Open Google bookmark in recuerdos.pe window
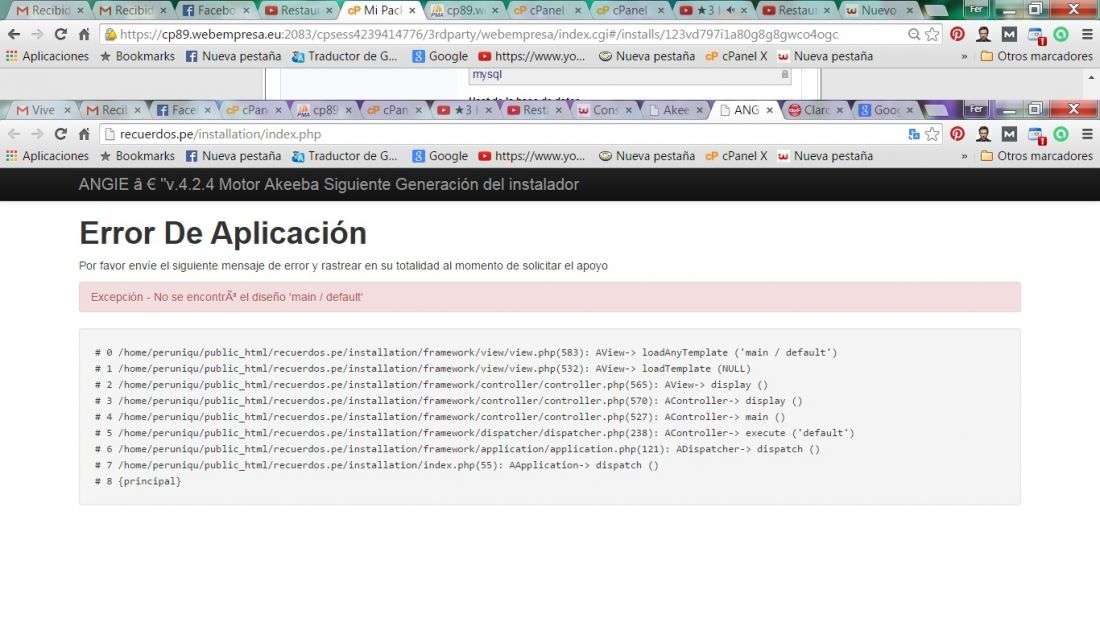Screen dimensions: 1100x618 (x=440, y=156)
